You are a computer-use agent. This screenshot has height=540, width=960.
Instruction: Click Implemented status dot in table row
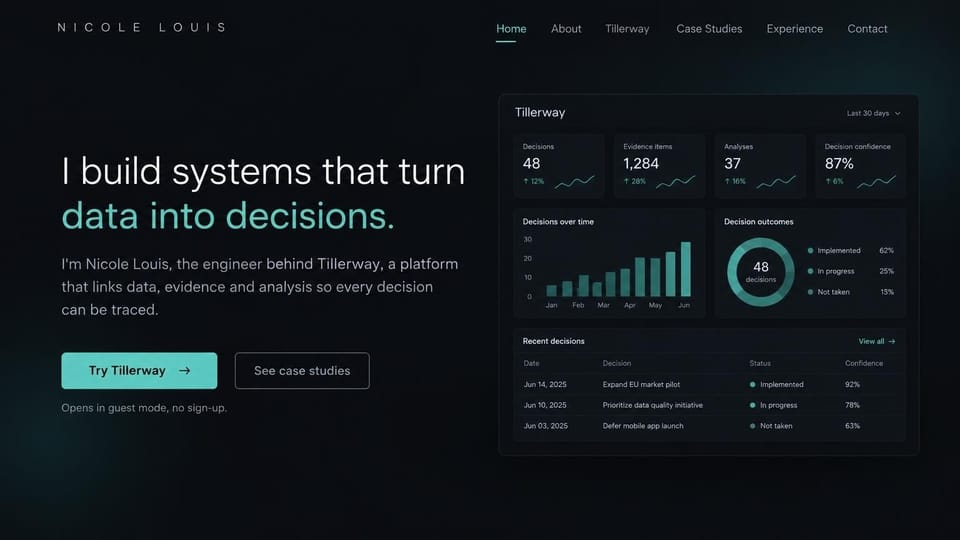pos(752,384)
